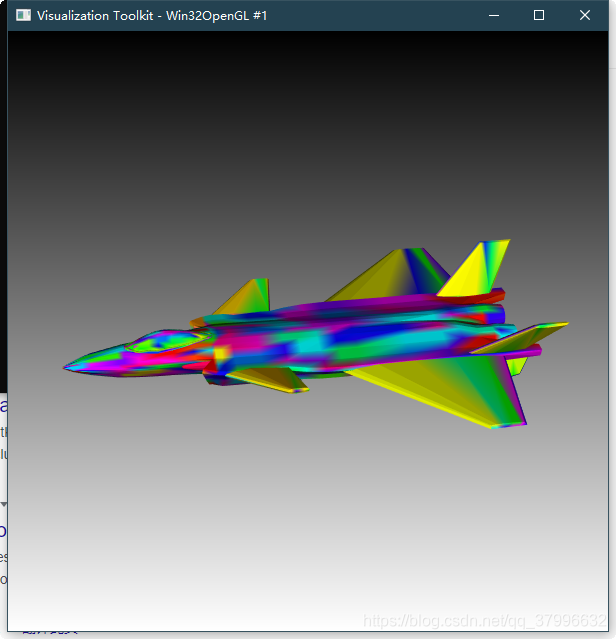The image size is (616, 639).
Task: Close the Visualization Toolkit window
Action: 585,15
